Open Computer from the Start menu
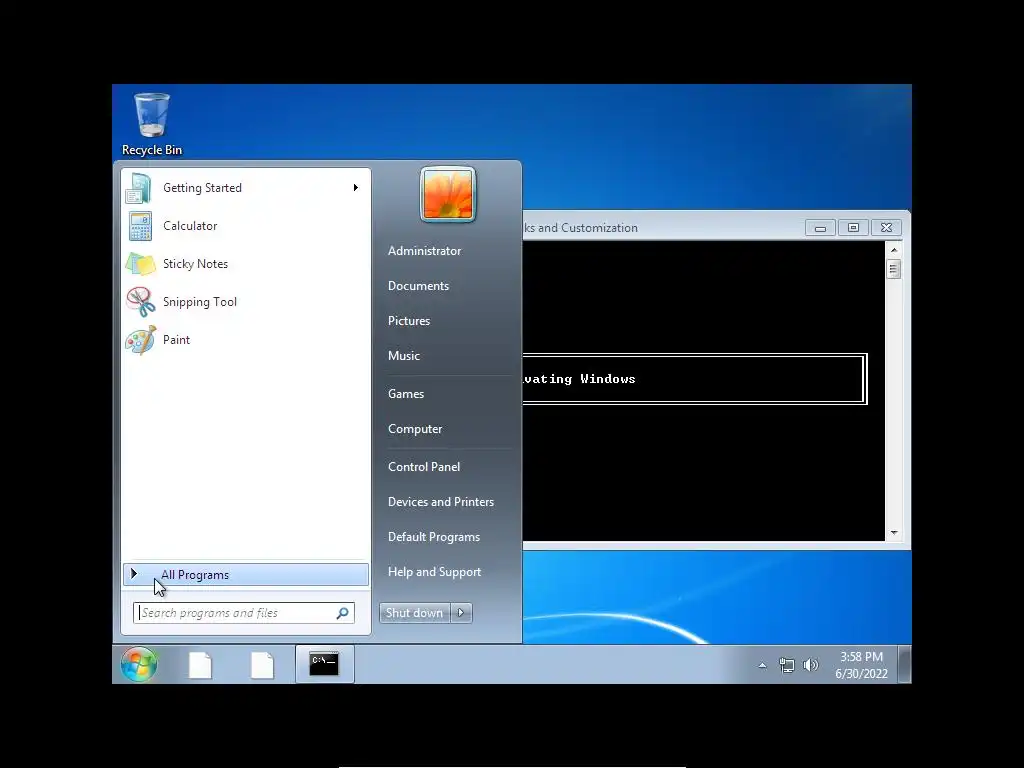This screenshot has width=1024, height=768. pos(415,429)
